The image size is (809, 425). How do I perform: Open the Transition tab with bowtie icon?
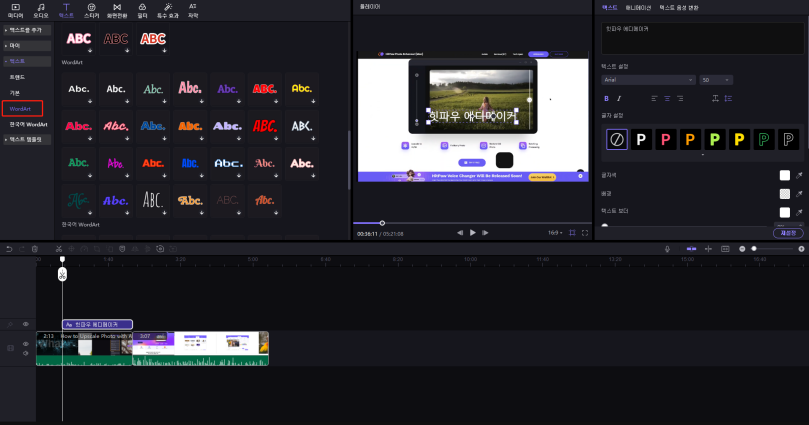[x=117, y=10]
